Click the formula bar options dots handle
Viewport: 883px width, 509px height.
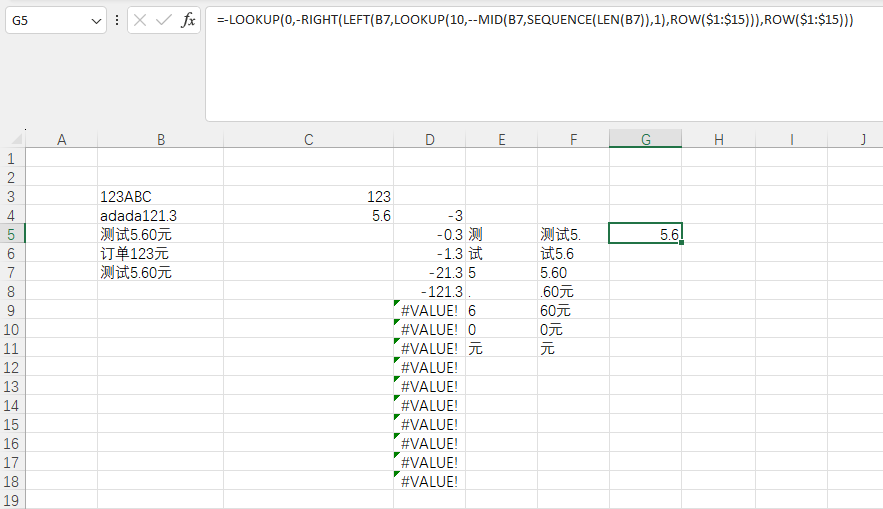[x=117, y=21]
